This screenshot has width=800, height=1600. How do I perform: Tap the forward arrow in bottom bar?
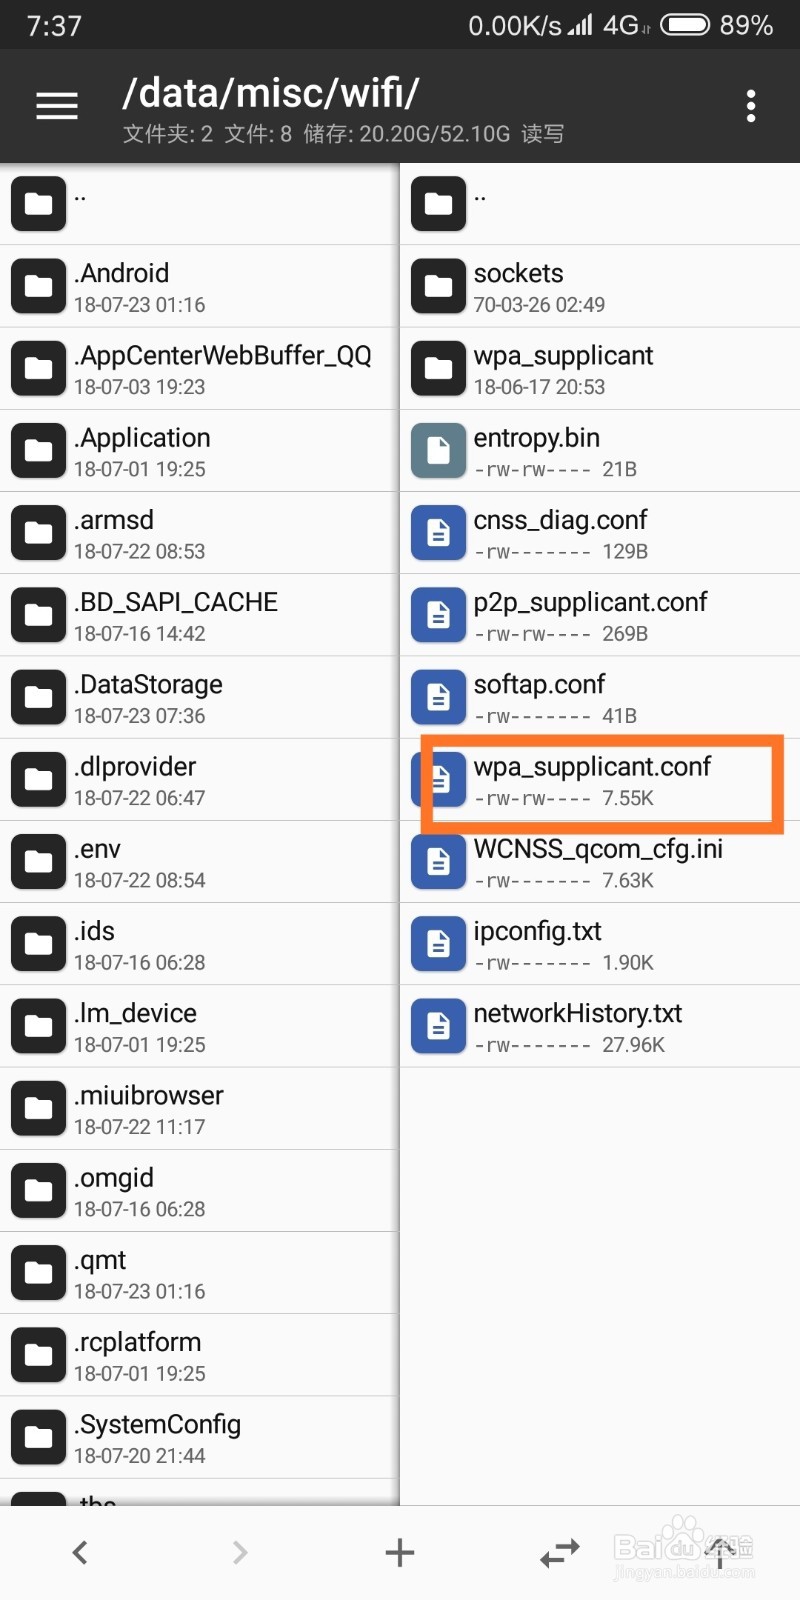(239, 1552)
